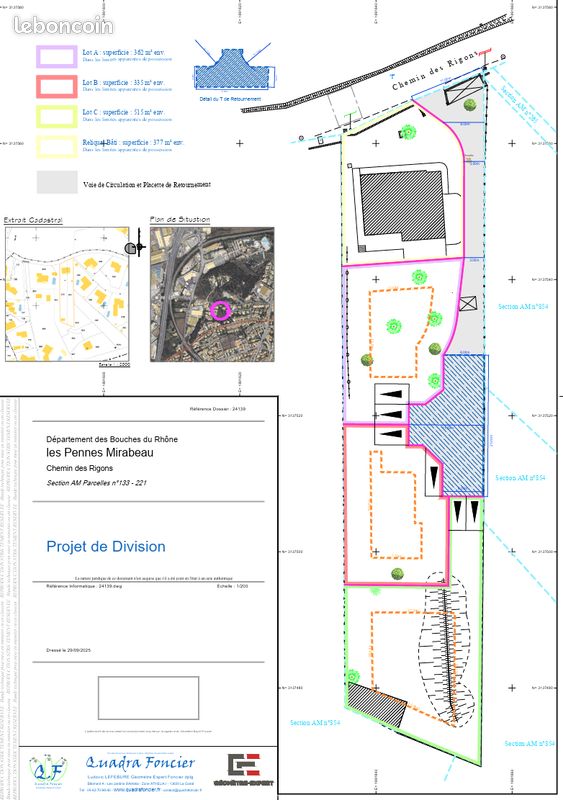563x800 pixels.
Task: Click the QF Quadra Foncier logo
Action: (x=48, y=771)
